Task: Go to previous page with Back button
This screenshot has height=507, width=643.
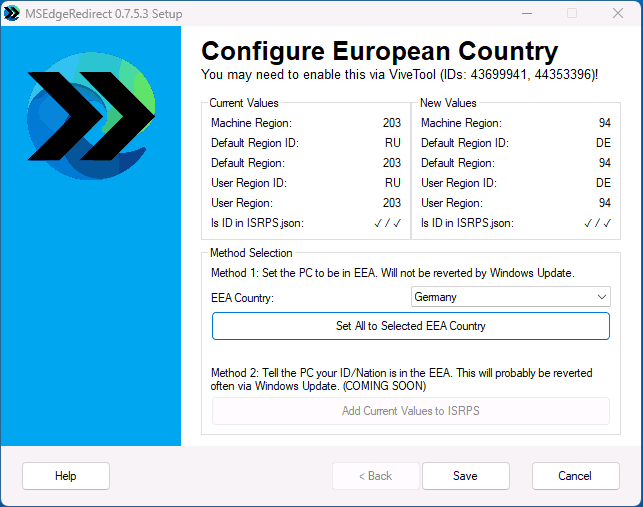Action: tap(376, 476)
